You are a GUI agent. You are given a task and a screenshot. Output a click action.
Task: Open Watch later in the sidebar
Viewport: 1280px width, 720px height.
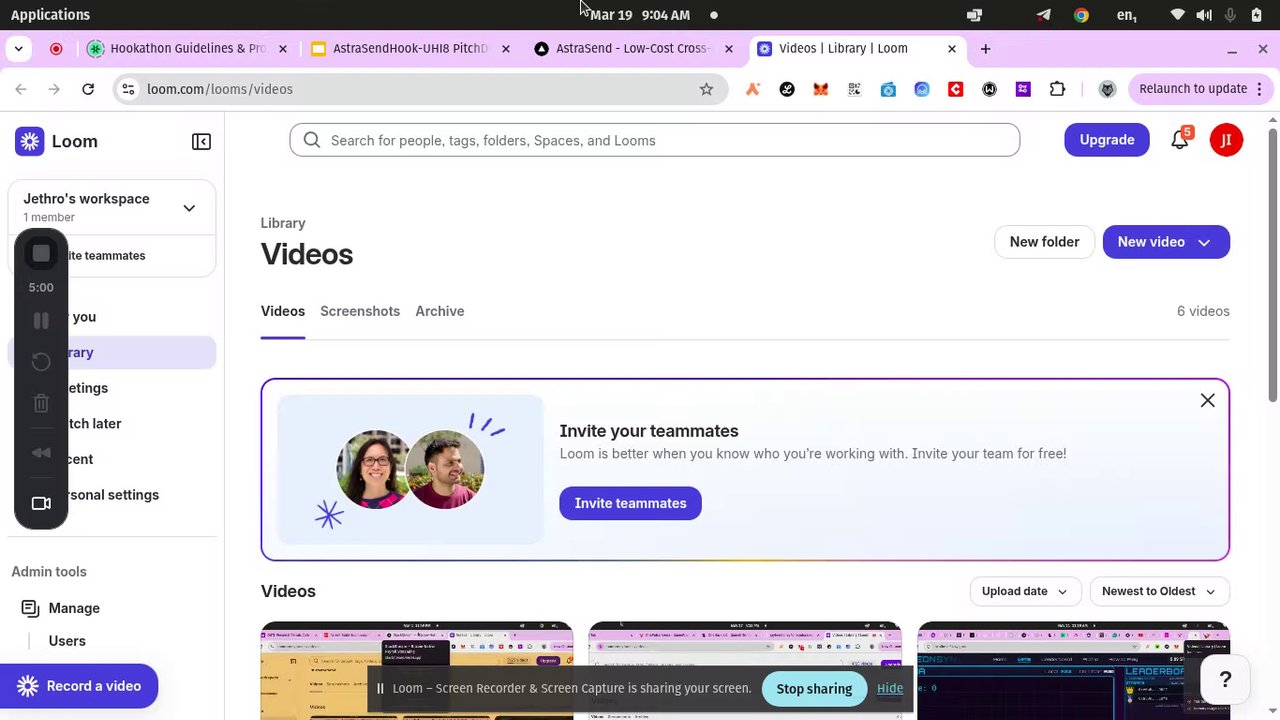tap(112, 424)
